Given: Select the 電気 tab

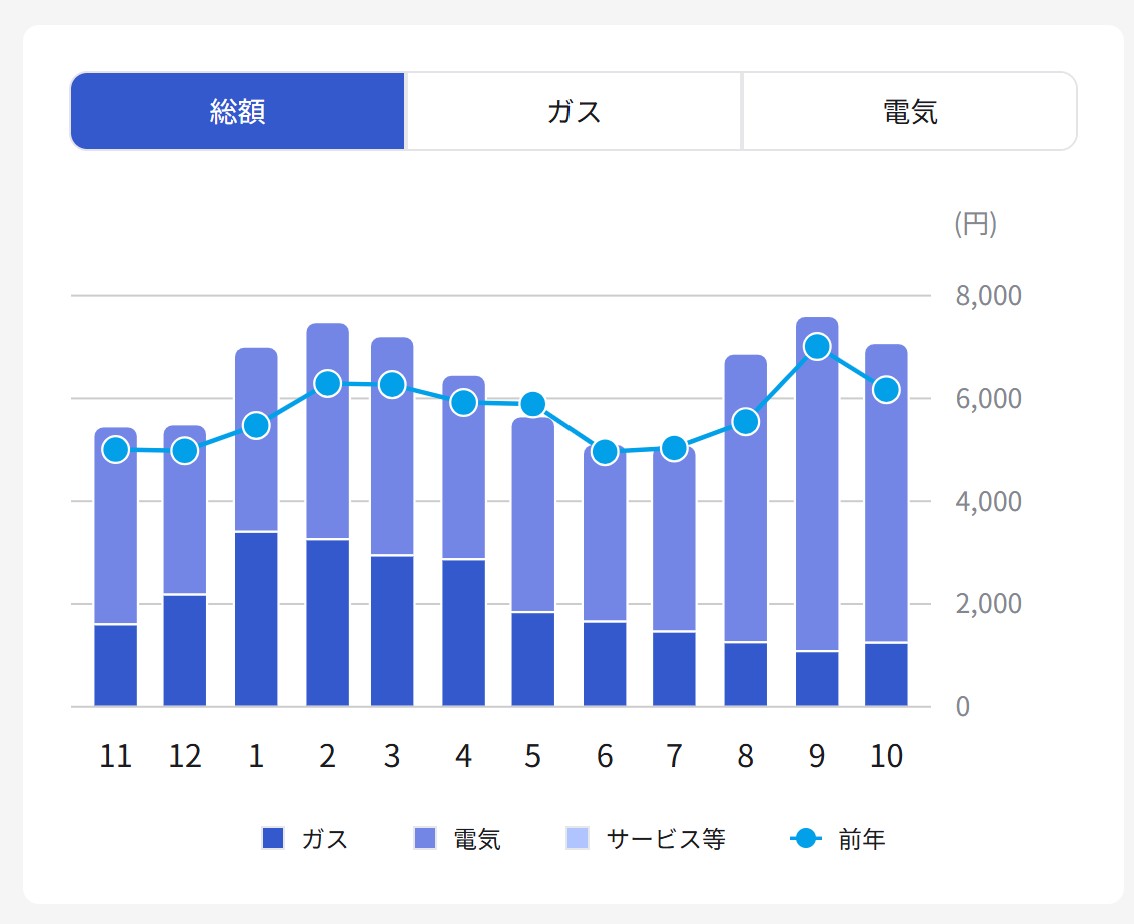Looking at the screenshot, I should [909, 111].
